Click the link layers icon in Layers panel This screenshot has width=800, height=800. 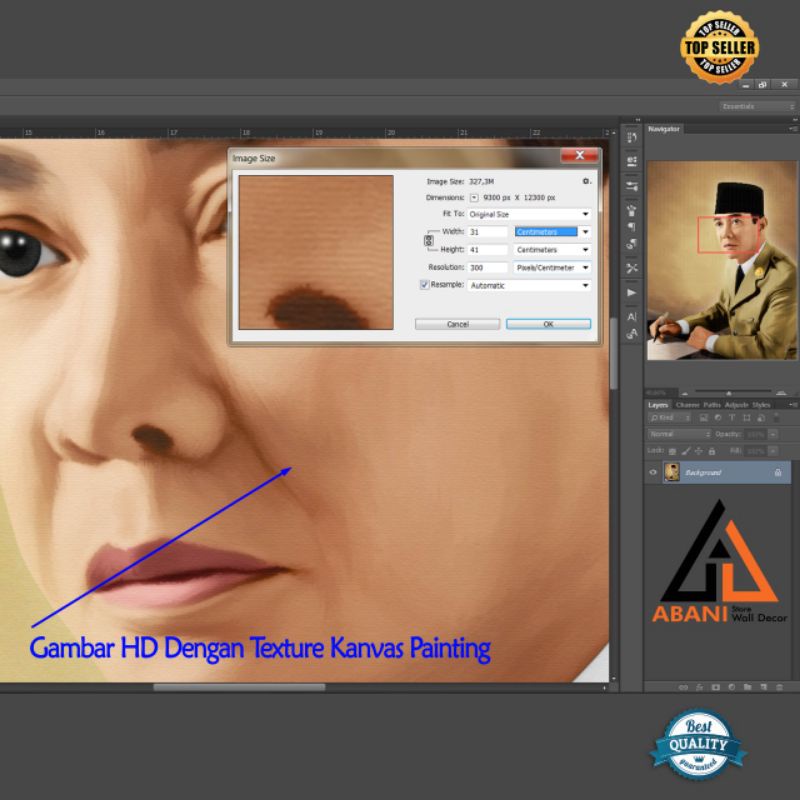(x=684, y=687)
